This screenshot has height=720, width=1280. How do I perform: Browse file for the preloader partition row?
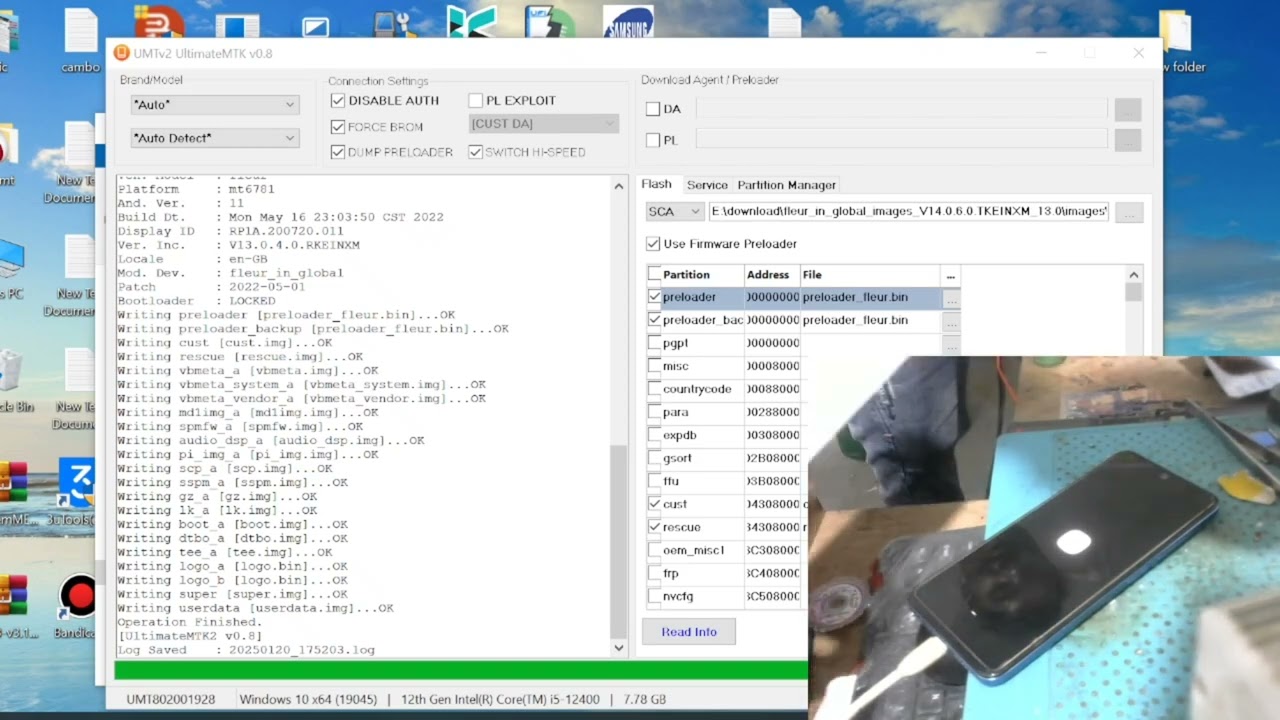tap(951, 298)
